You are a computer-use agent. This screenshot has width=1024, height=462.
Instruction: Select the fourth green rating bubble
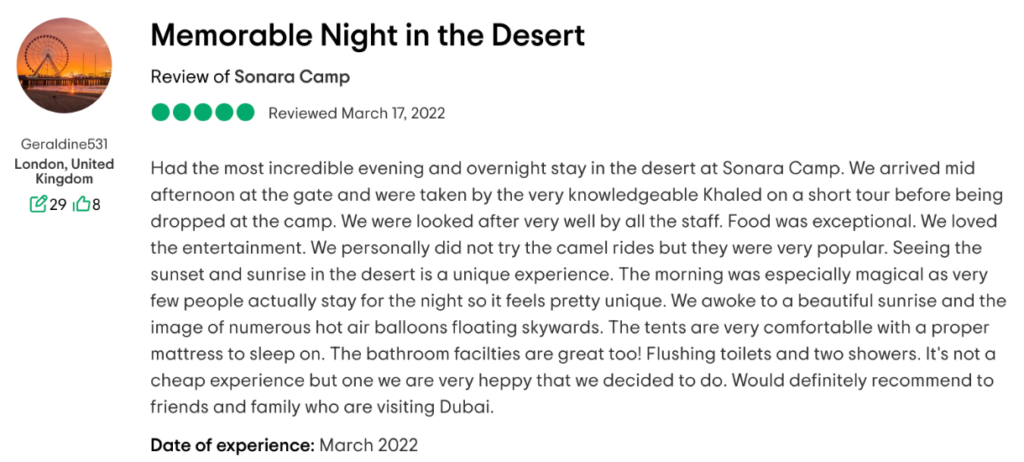[x=224, y=113]
